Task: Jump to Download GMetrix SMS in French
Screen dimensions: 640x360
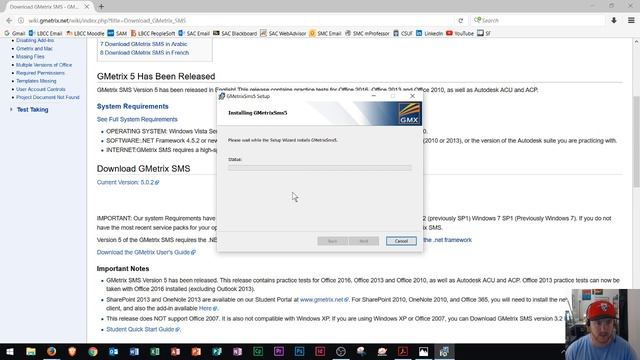Action: tap(144, 53)
